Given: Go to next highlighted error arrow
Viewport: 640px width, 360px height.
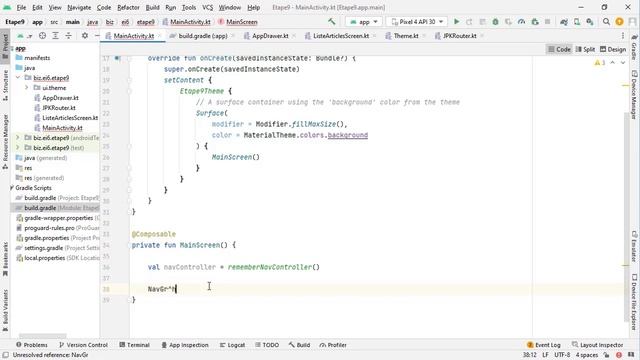Looking at the screenshot, I should coord(623,62).
